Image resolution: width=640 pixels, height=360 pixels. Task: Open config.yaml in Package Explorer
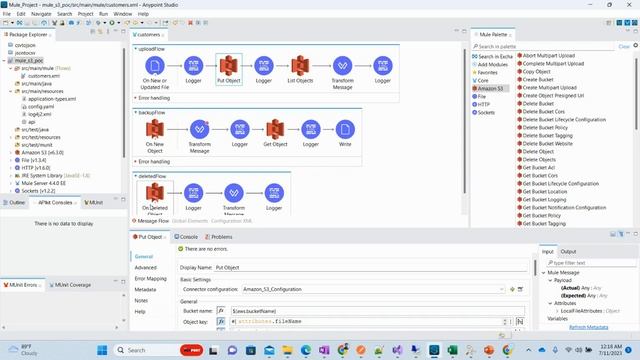38,107
